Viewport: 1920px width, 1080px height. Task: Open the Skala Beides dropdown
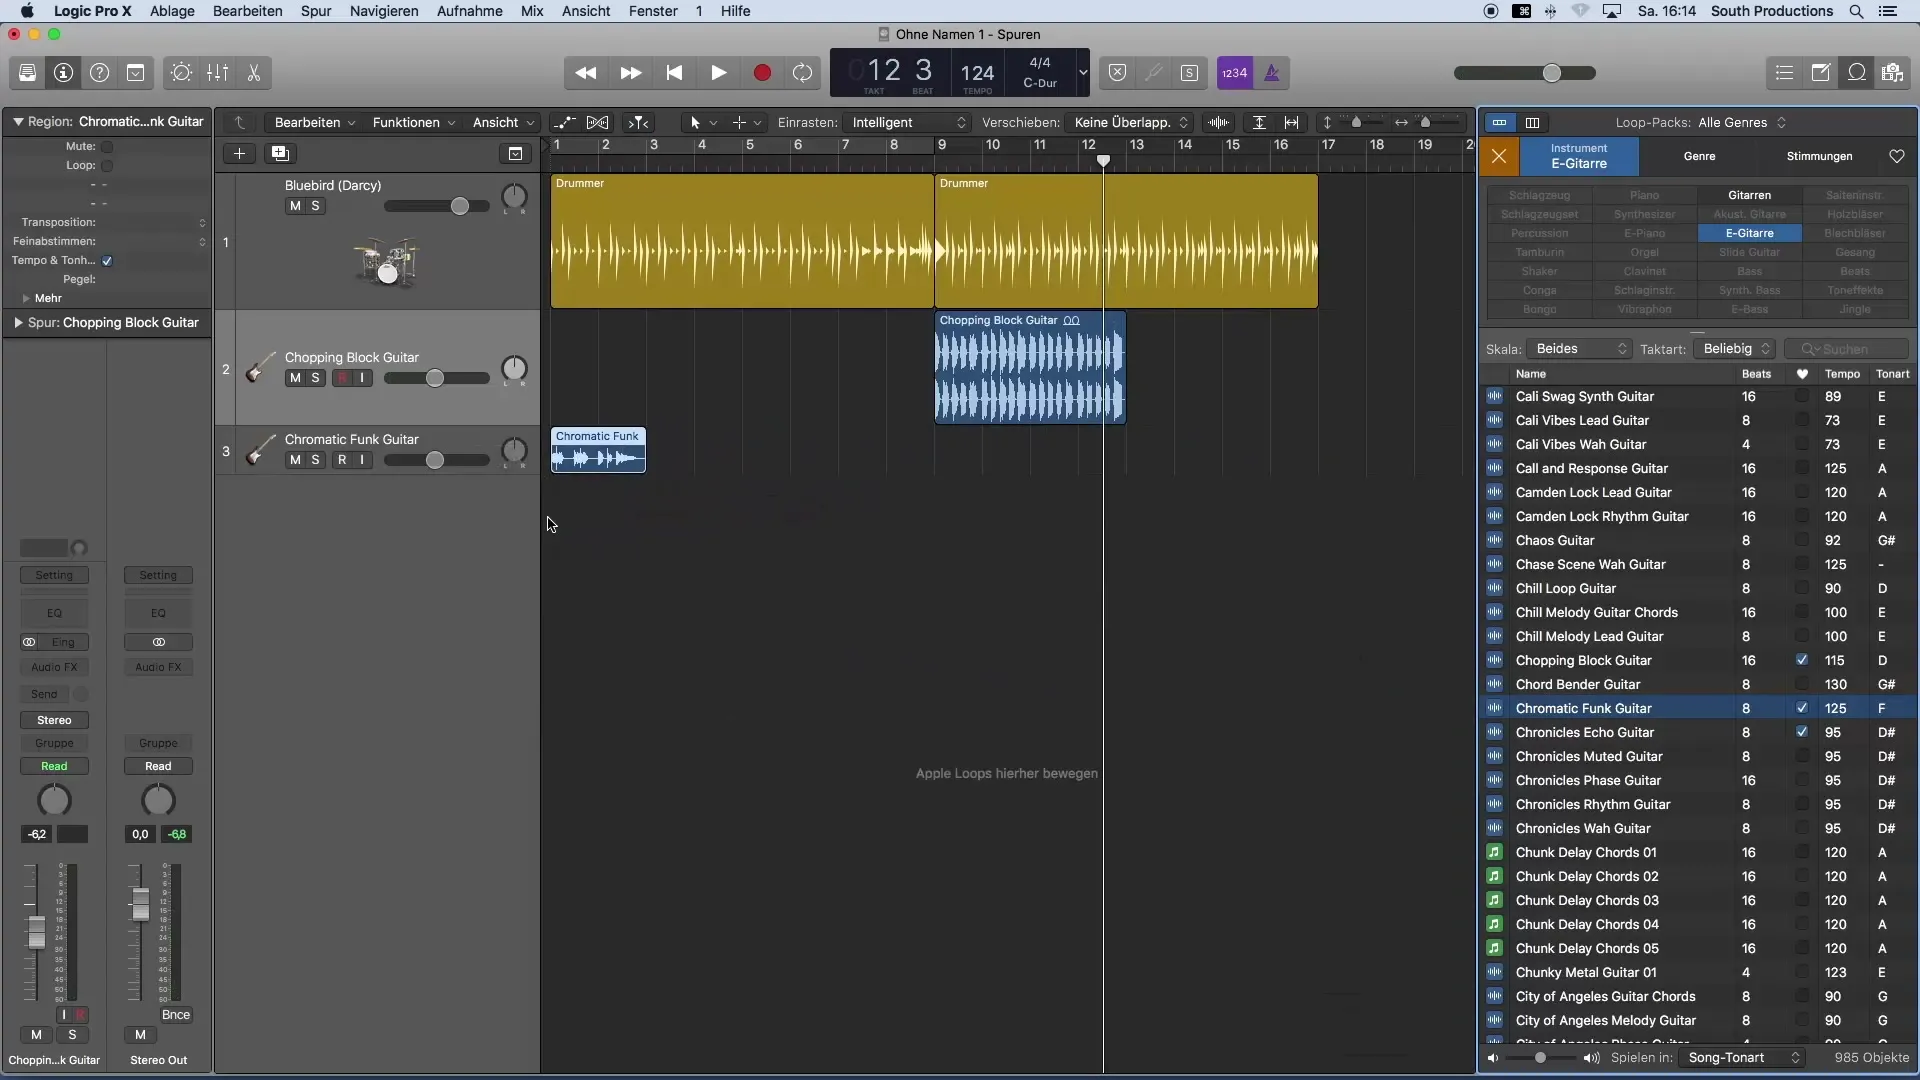[x=1580, y=349]
